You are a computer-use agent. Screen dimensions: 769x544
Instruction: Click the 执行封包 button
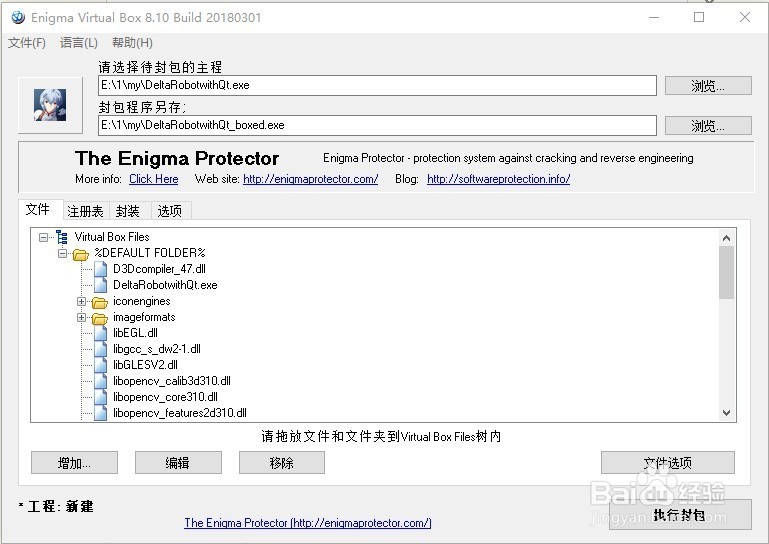pos(680,515)
